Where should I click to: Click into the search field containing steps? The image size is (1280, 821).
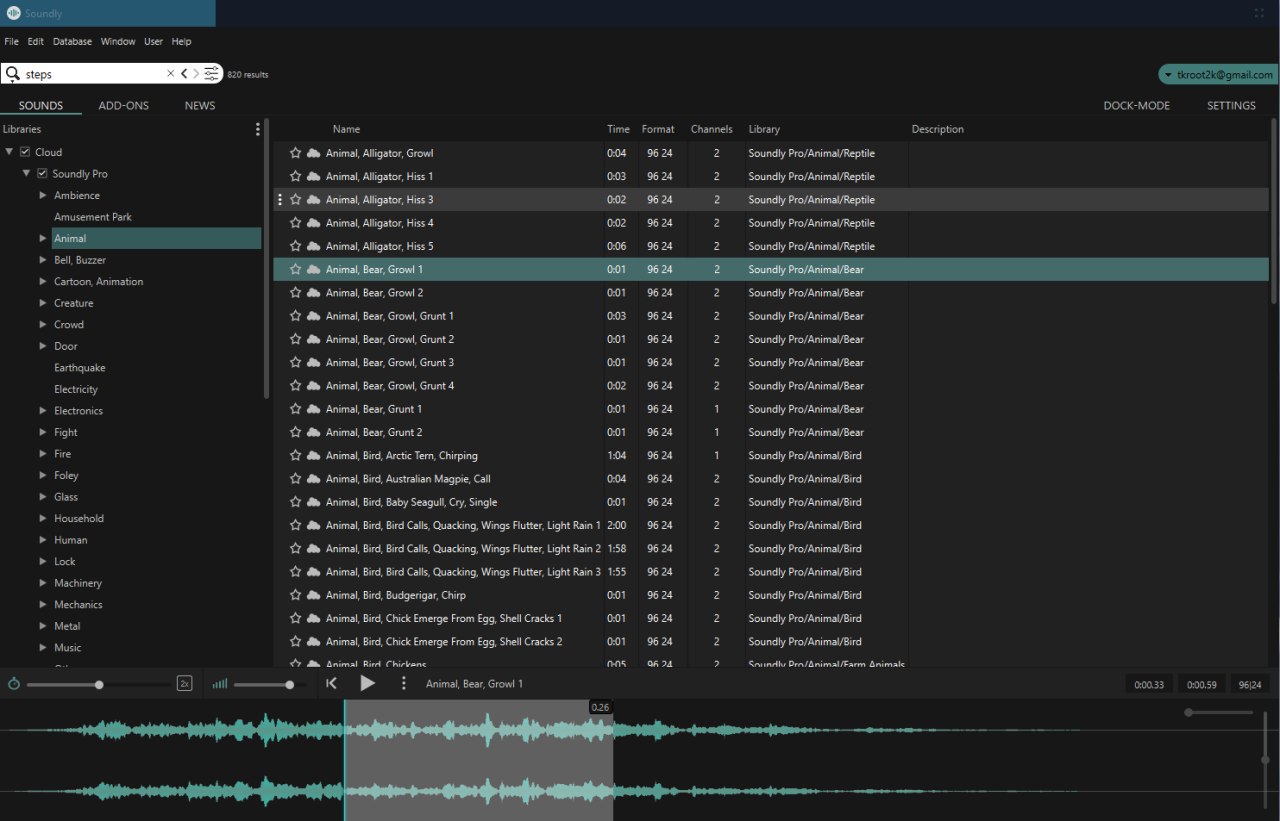click(94, 74)
